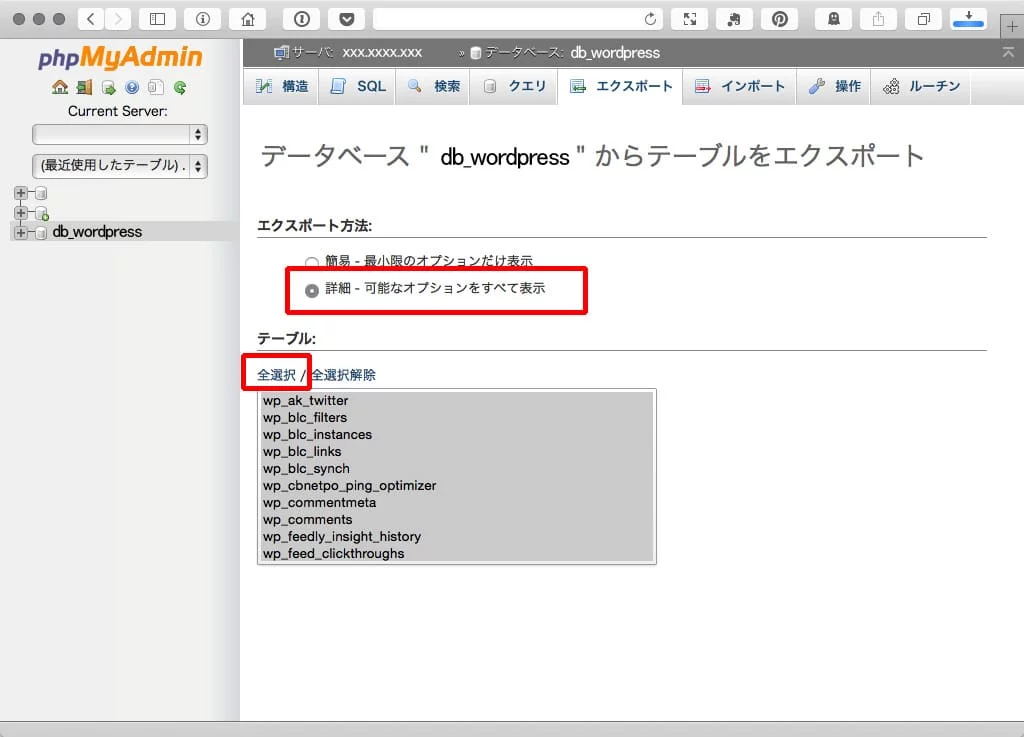This screenshot has height=737, width=1024.
Task: Open the クエリ query tab
Action: pos(514,86)
